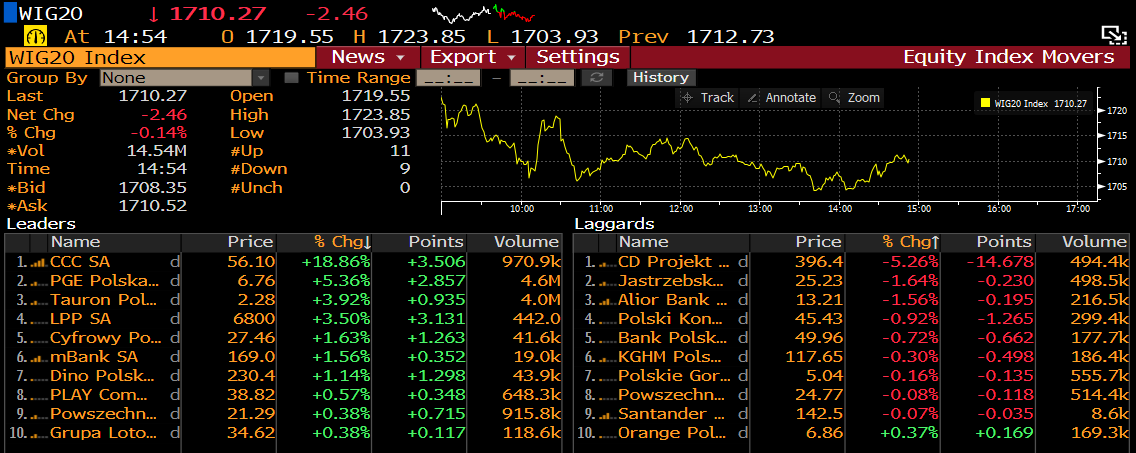Click the refresh time range icon
This screenshot has width=1136, height=453.
coord(596,78)
